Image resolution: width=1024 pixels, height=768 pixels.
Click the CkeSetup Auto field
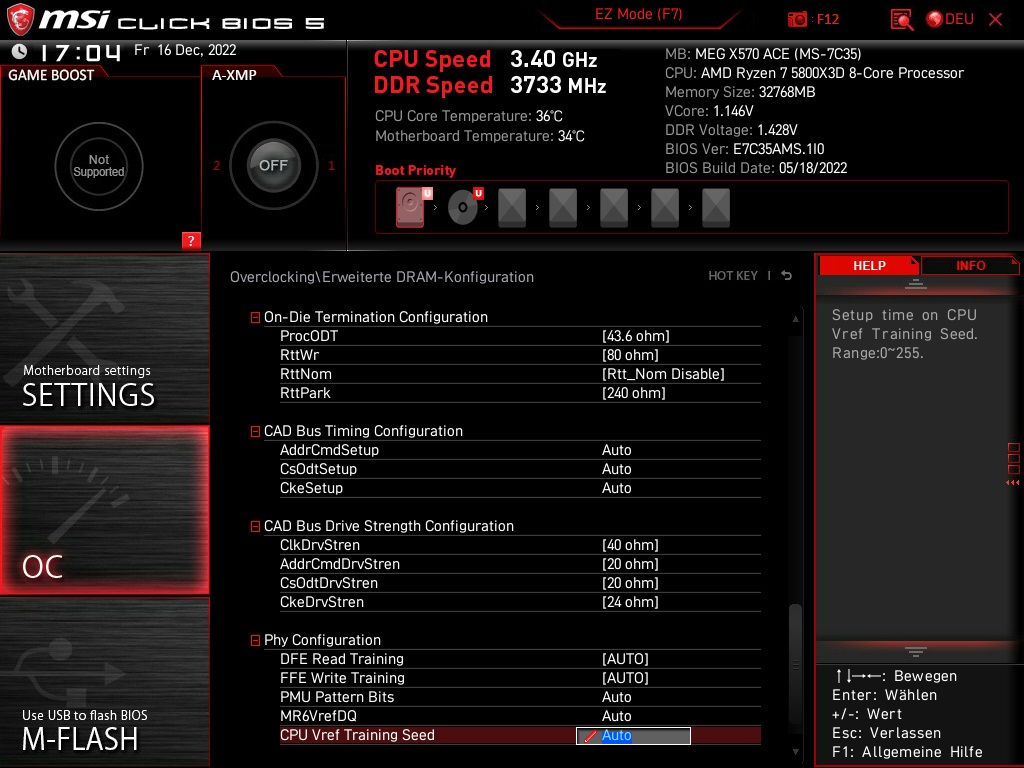pyautogui.click(x=616, y=488)
